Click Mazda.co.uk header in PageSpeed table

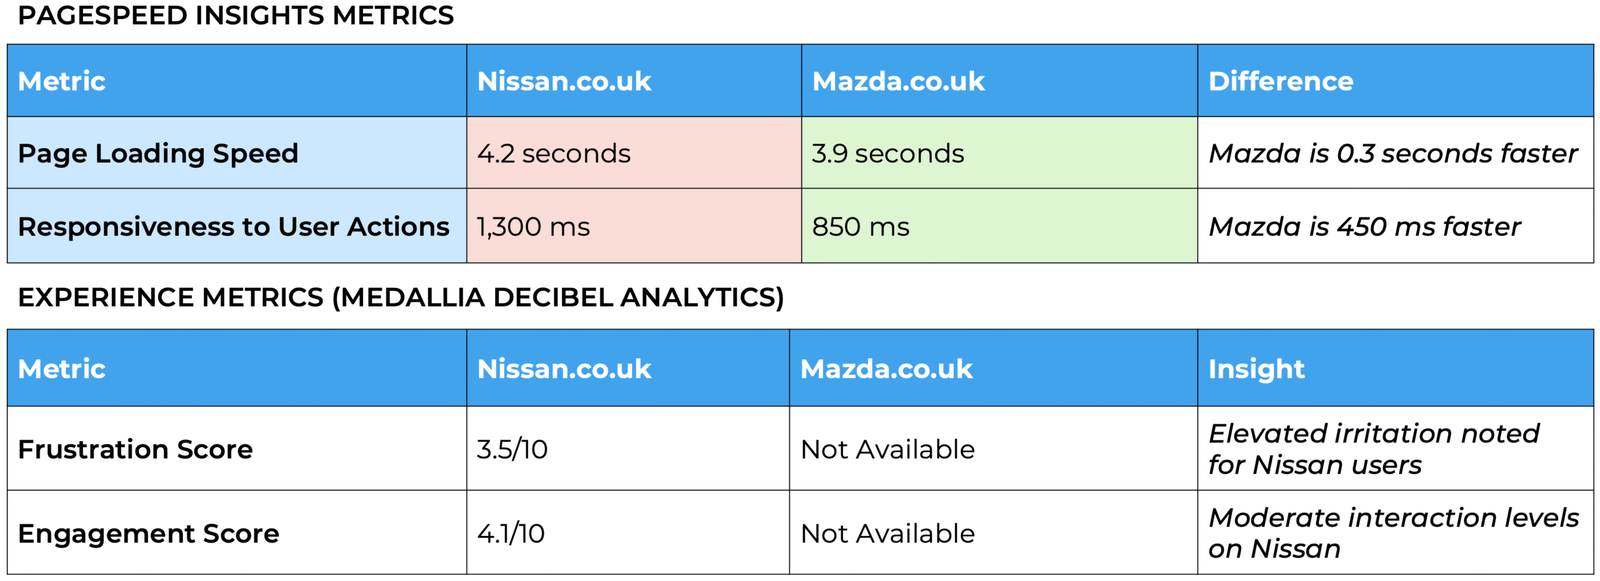pyautogui.click(x=898, y=81)
